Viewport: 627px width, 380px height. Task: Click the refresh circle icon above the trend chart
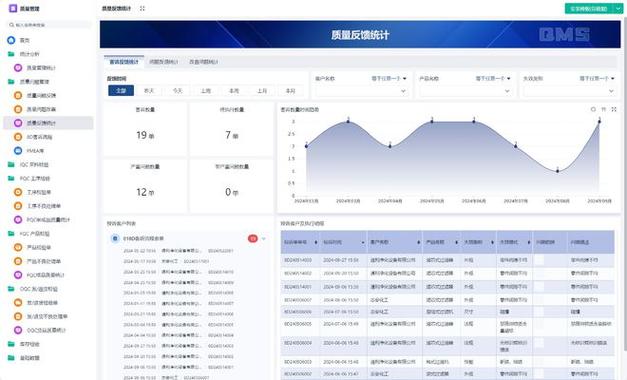pyautogui.click(x=593, y=109)
